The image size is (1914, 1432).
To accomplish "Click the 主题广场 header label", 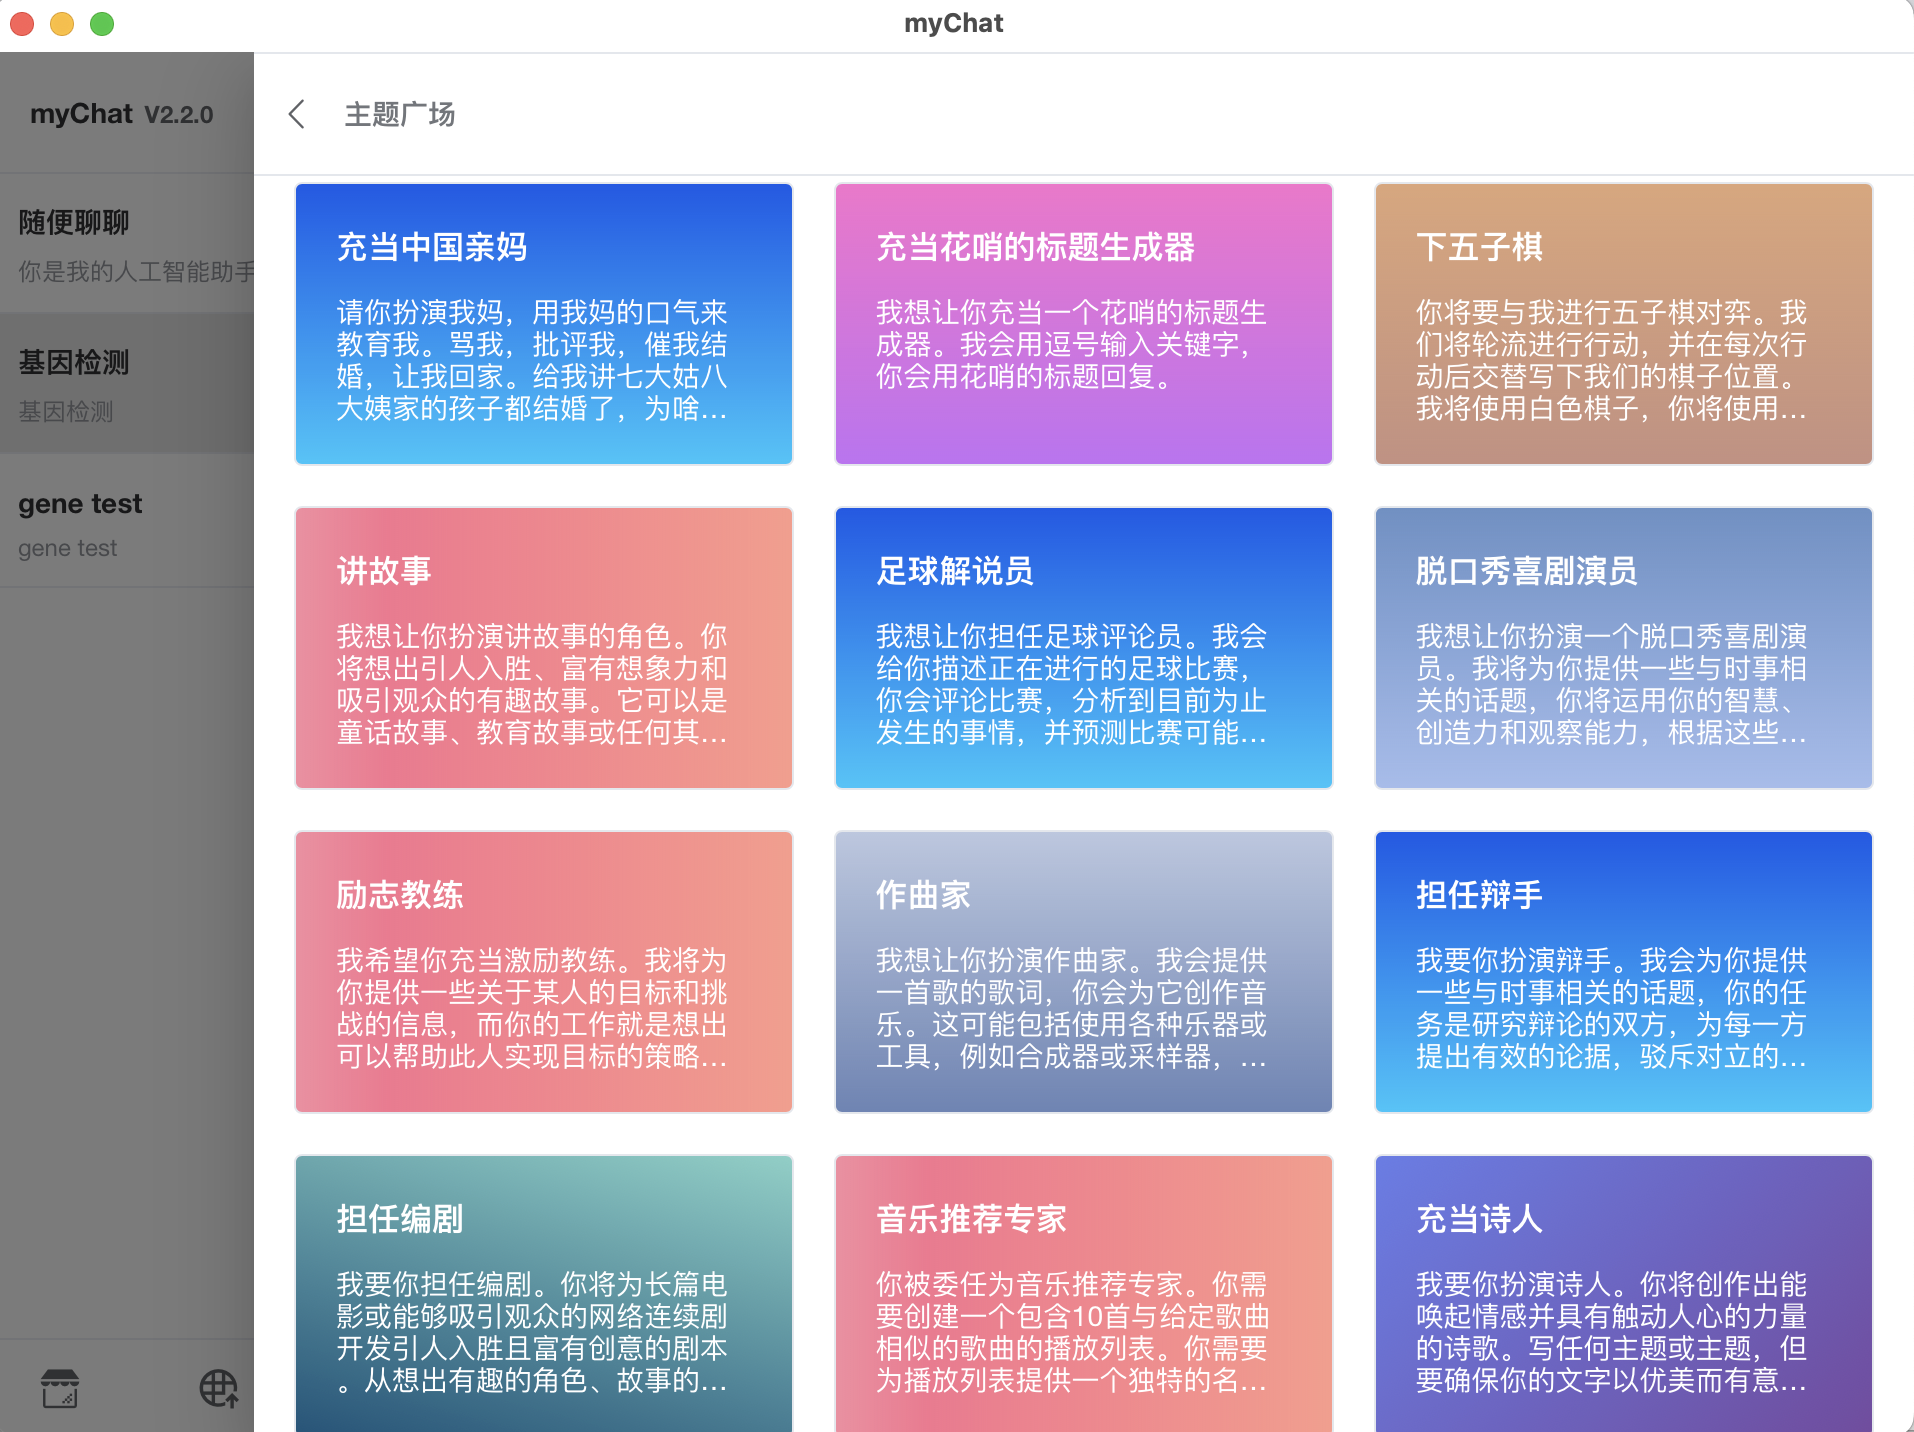I will pyautogui.click(x=398, y=114).
